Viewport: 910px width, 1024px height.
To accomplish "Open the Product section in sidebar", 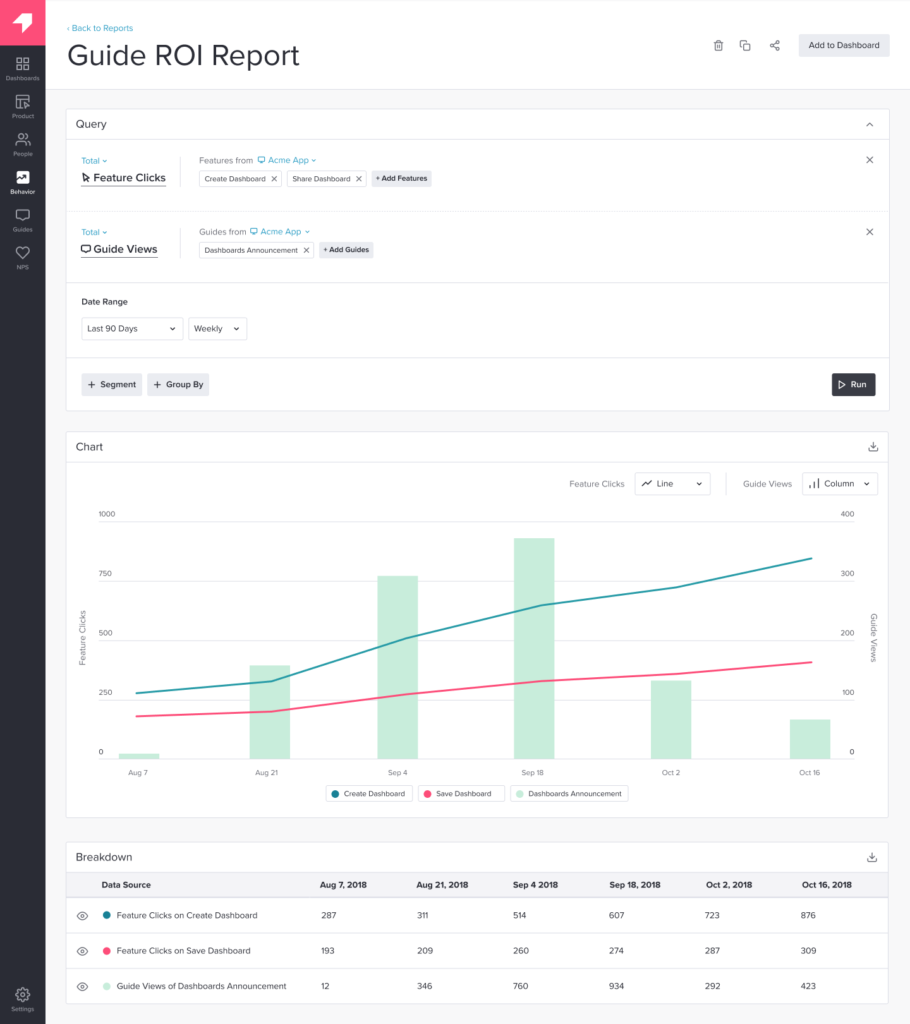I will (22, 106).
